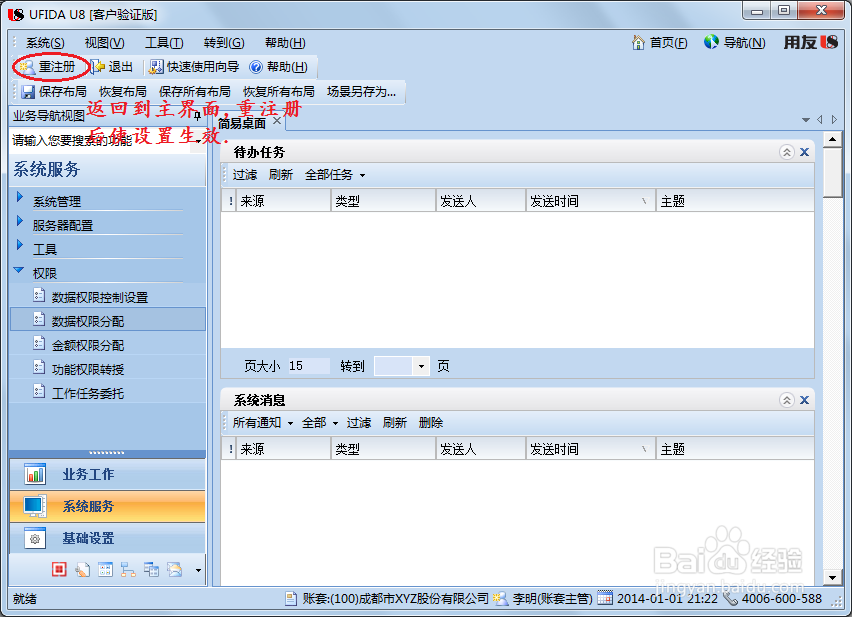
Task: Select 系统服务 navigation group
Action: tap(108, 506)
